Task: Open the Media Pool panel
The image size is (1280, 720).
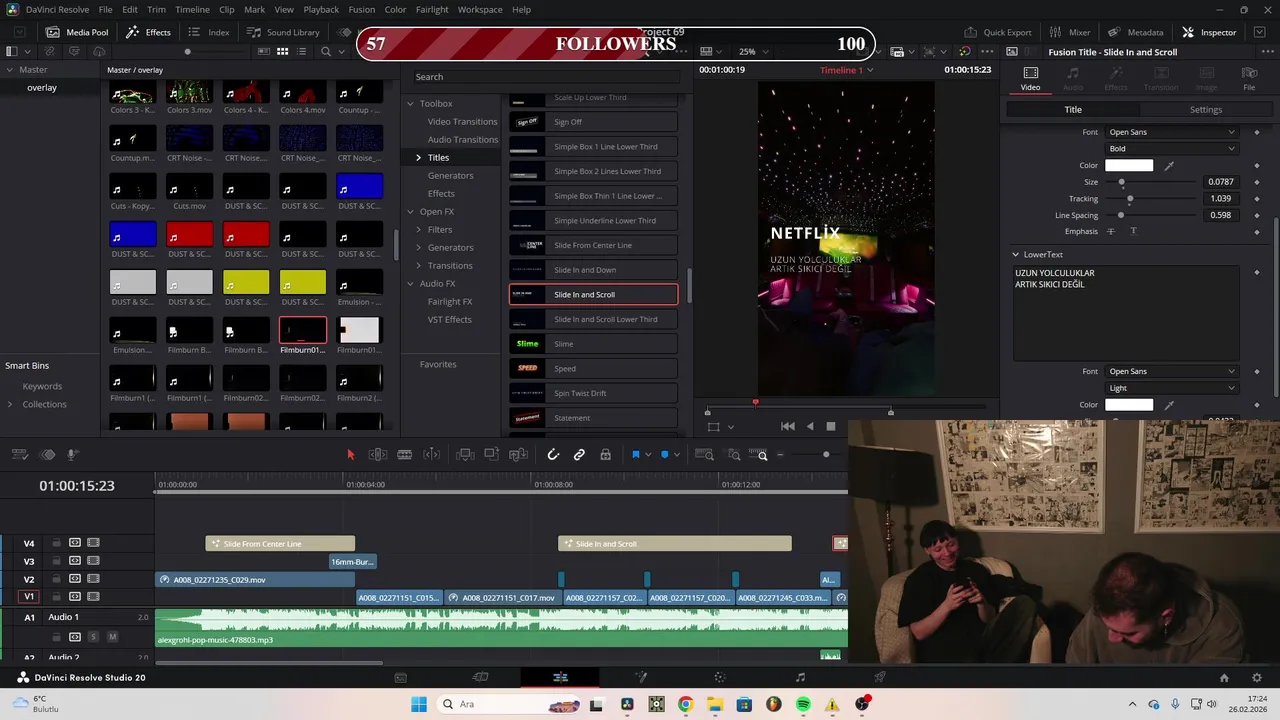Action: (77, 32)
